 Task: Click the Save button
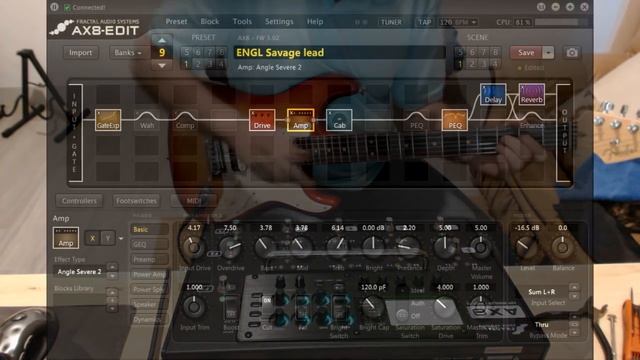click(526, 53)
